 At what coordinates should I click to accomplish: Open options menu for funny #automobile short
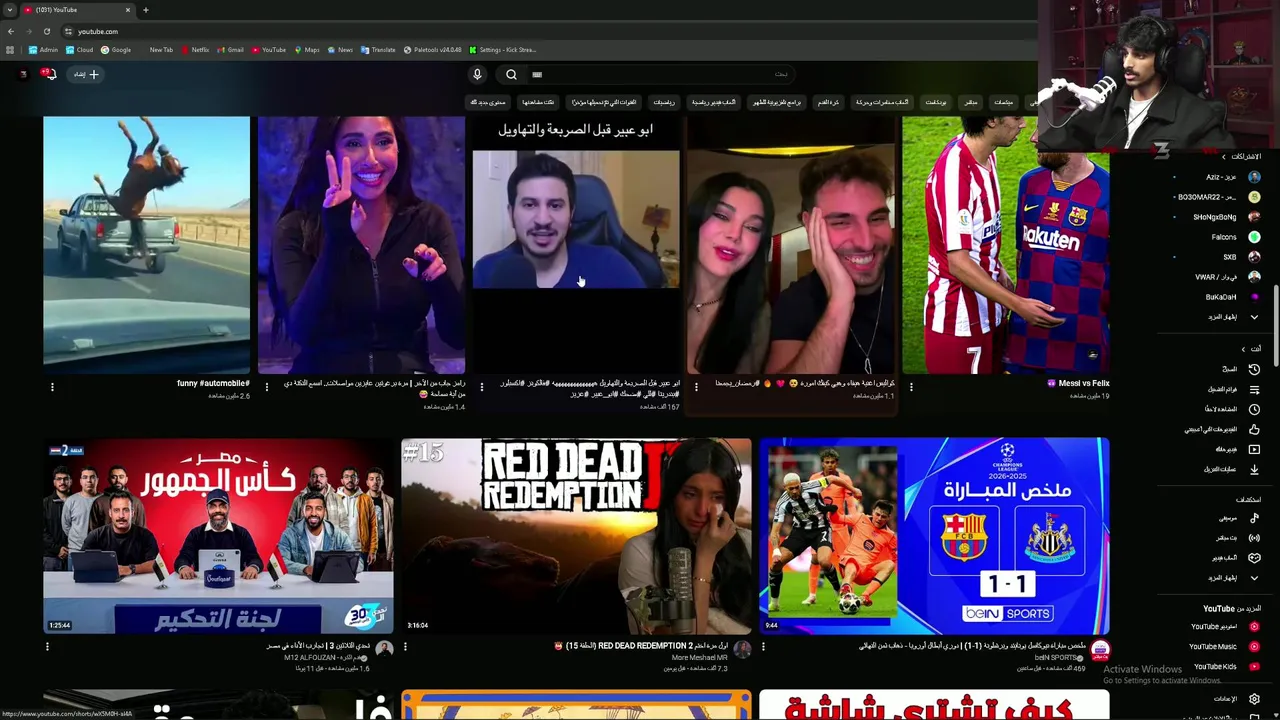[x=52, y=386]
